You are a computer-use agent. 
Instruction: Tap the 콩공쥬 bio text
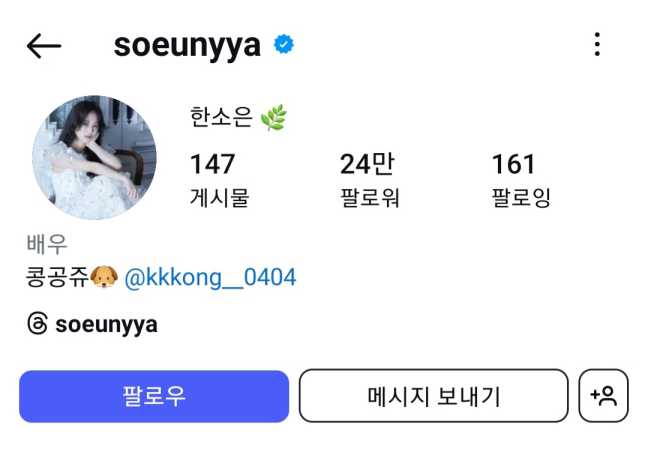57,276
